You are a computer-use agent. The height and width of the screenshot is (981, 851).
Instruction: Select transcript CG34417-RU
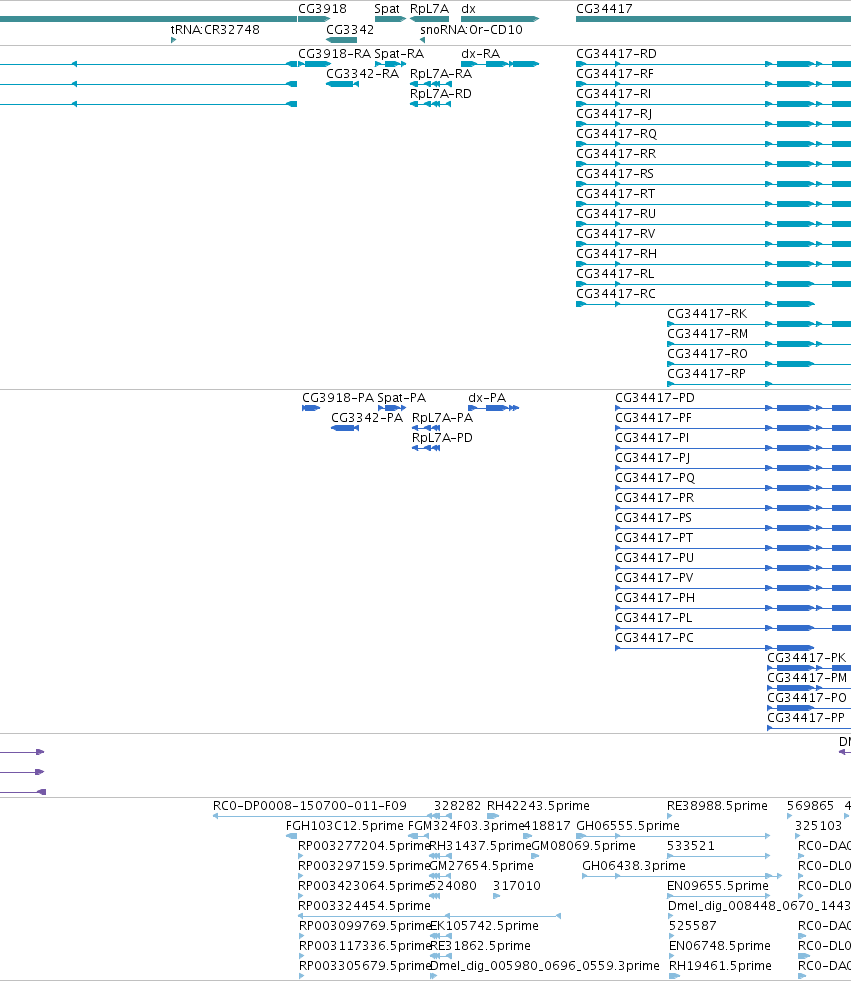point(616,214)
